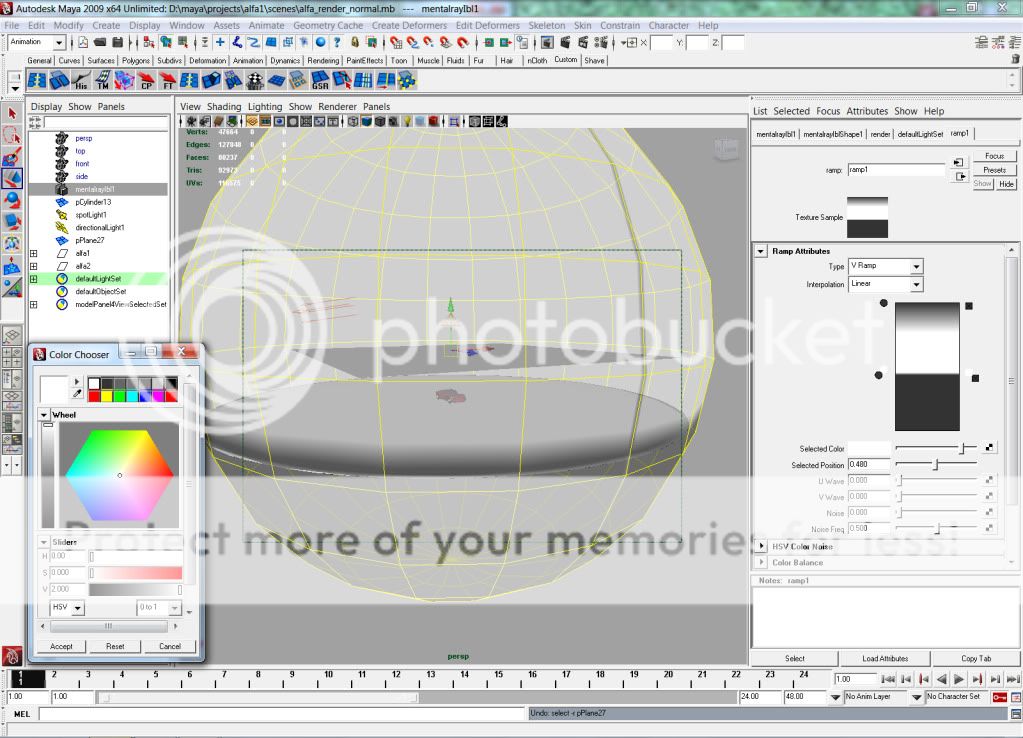Switch to the defaultLightSet tab
Image resolution: width=1023 pixels, height=738 pixels.
[x=920, y=134]
